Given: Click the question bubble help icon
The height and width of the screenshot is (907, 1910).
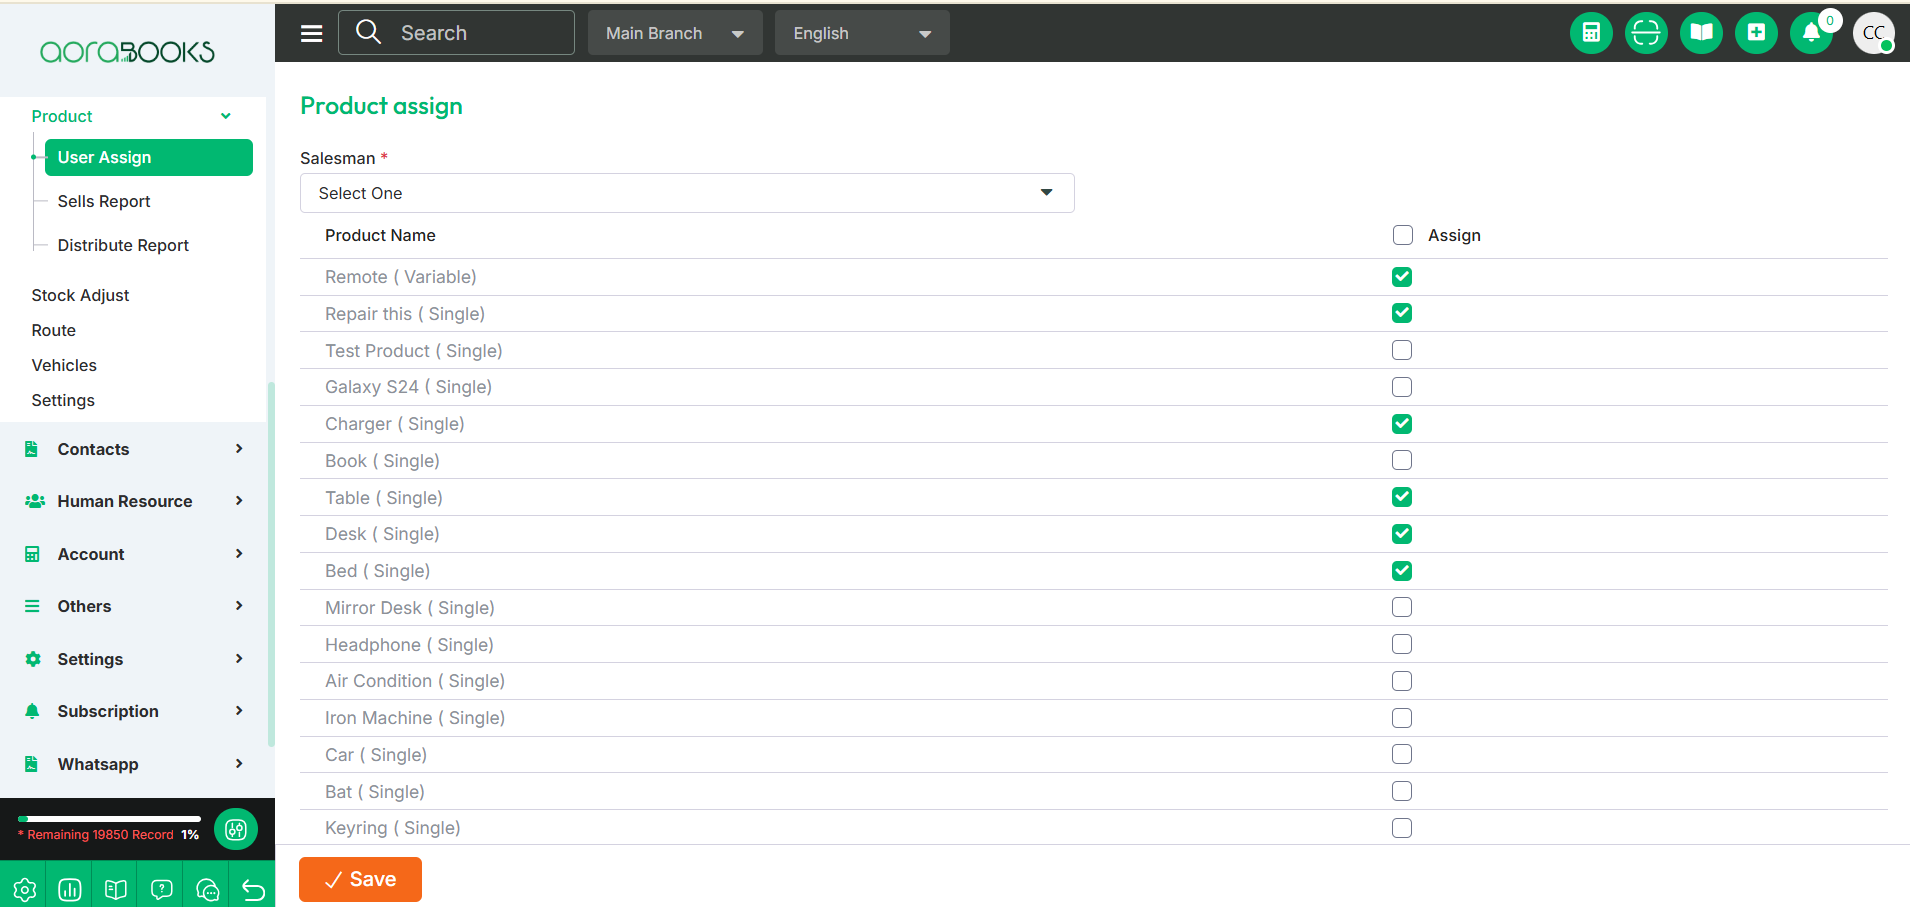Looking at the screenshot, I should (x=162, y=889).
